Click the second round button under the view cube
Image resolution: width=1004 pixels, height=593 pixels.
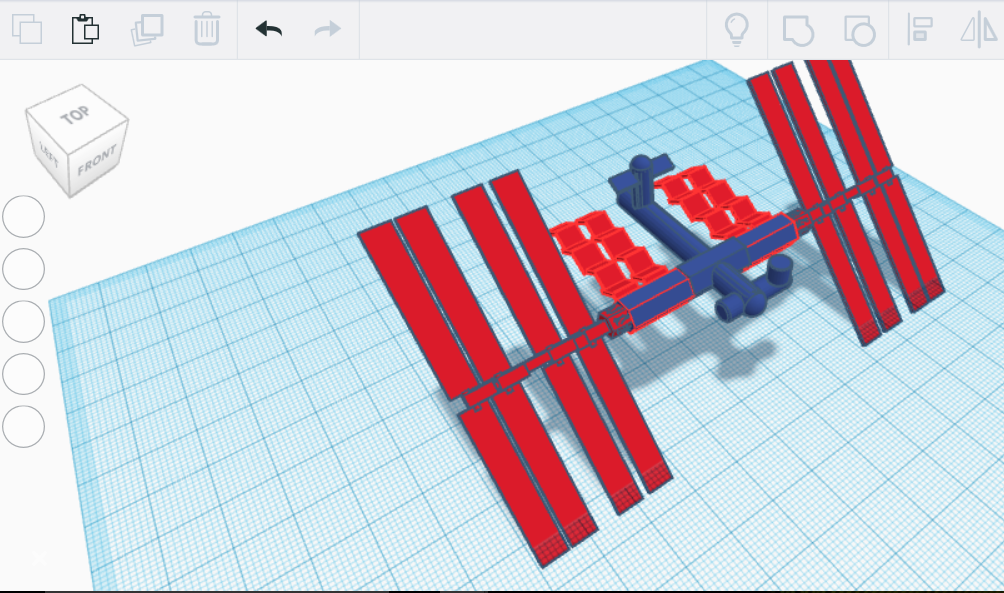pos(24,269)
